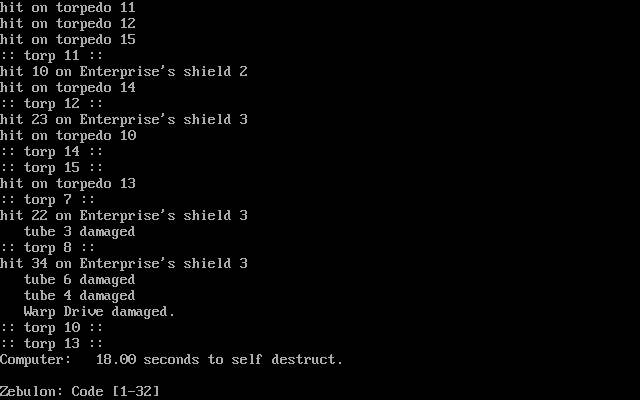The height and width of the screenshot is (400, 640).
Task: Select the "tube 4 damaged" line
Action: (x=79, y=295)
